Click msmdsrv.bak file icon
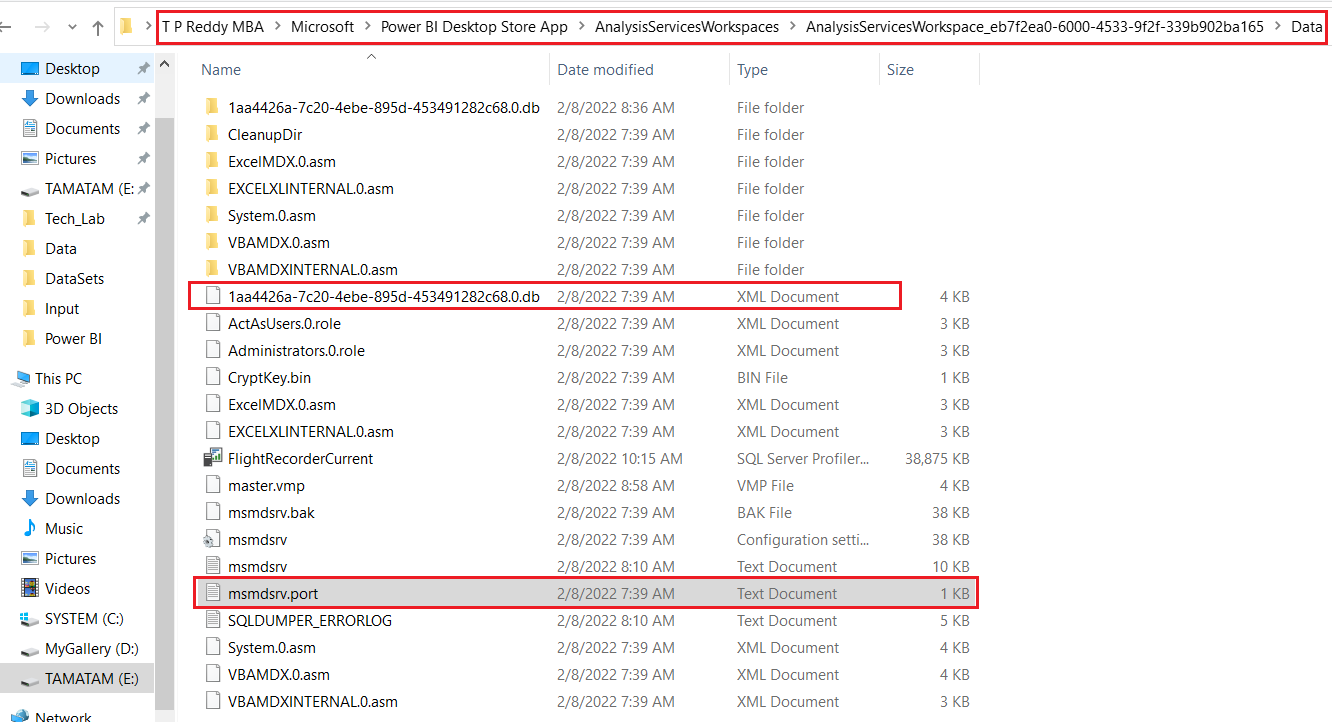Image resolution: width=1332 pixels, height=722 pixels. point(211,512)
